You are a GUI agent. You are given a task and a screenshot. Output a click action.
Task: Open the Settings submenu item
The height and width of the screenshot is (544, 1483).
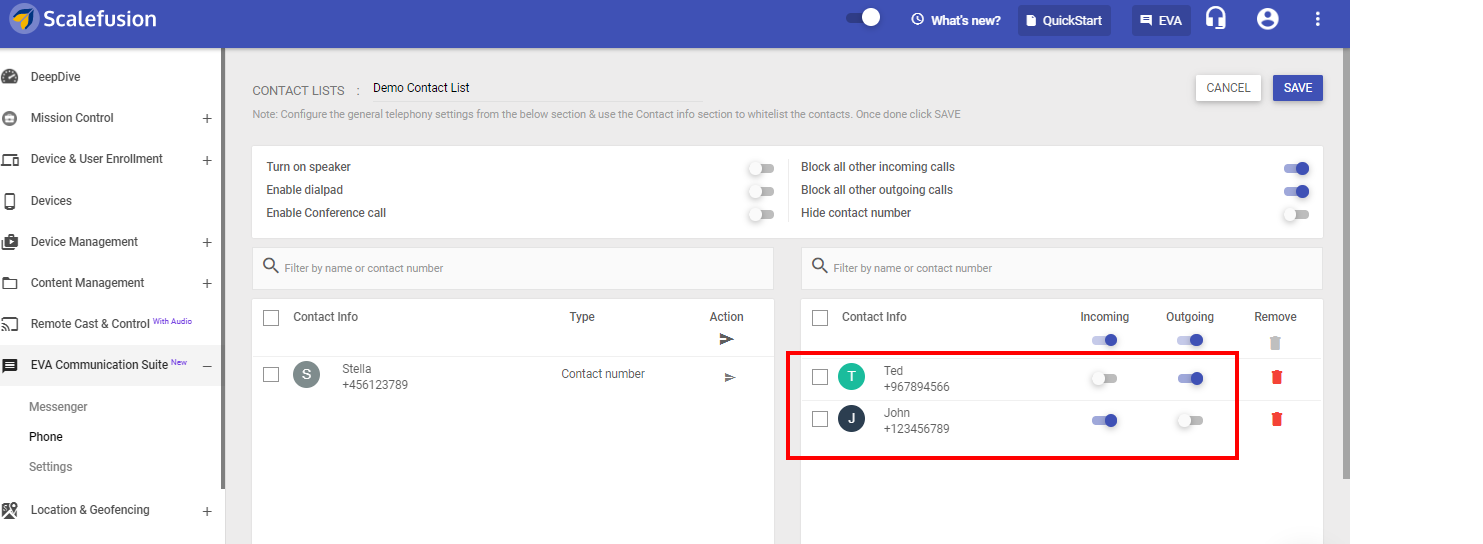51,467
